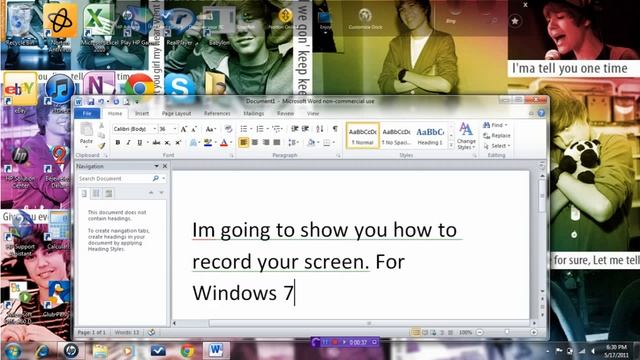Open the File tab

tap(87, 113)
